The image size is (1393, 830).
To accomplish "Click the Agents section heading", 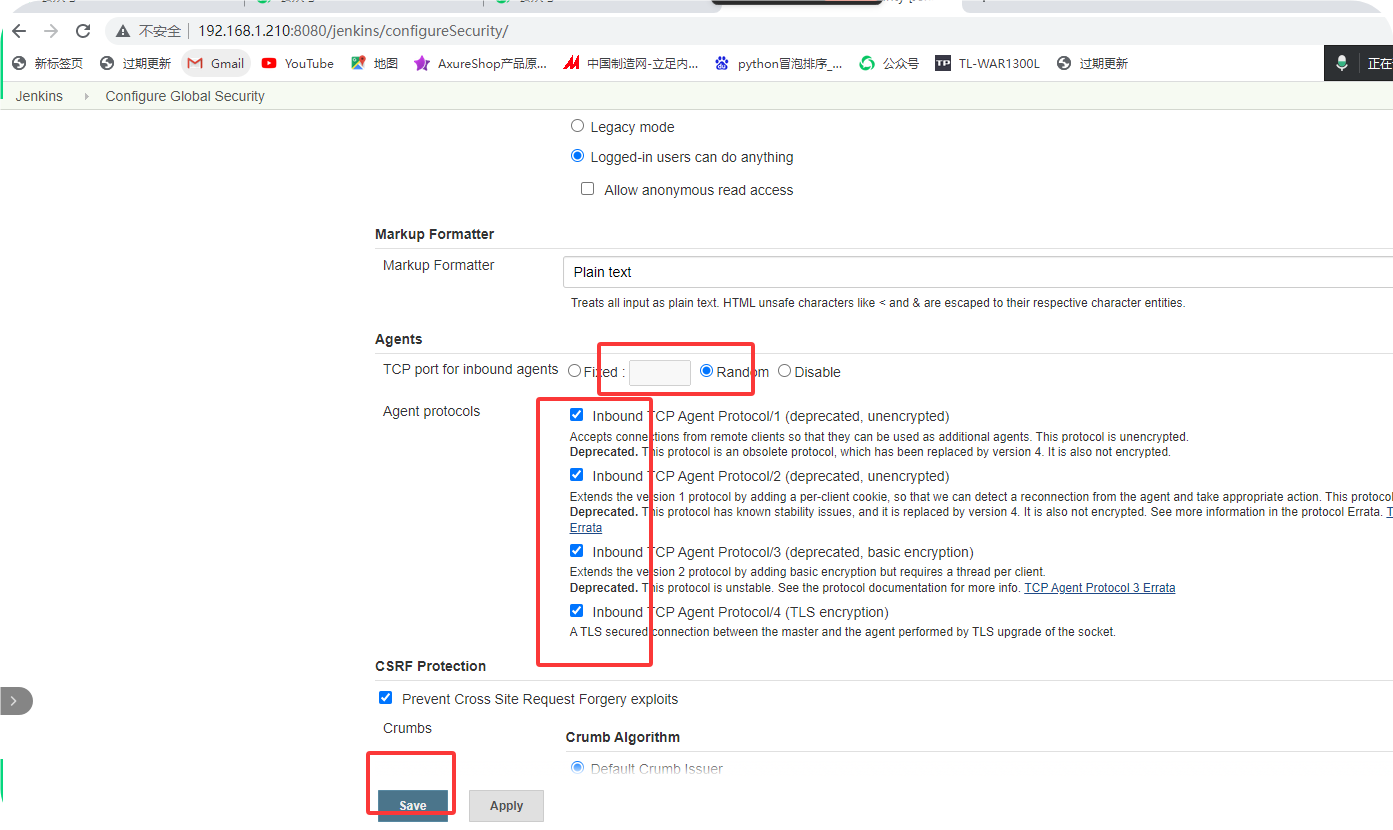I will tap(399, 339).
